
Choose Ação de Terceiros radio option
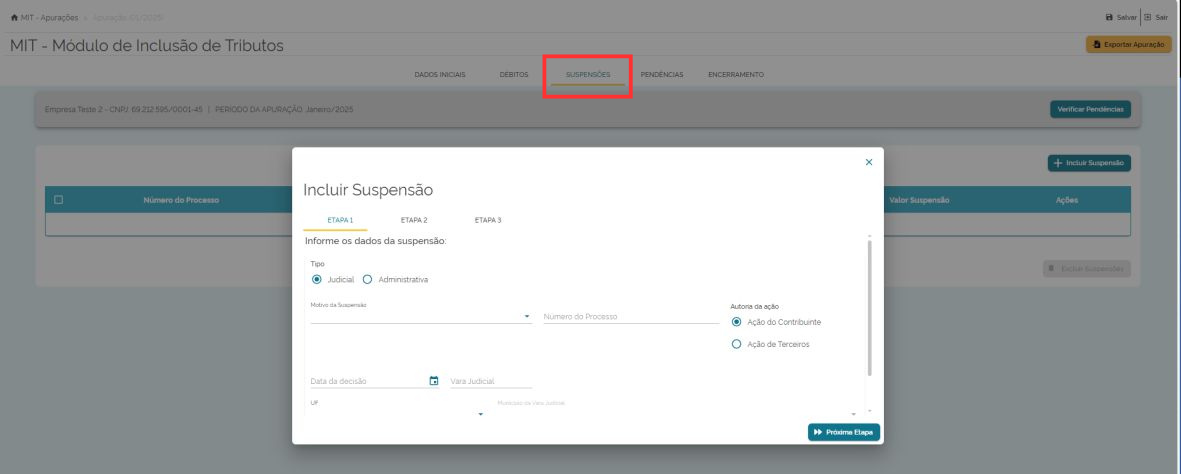point(737,344)
